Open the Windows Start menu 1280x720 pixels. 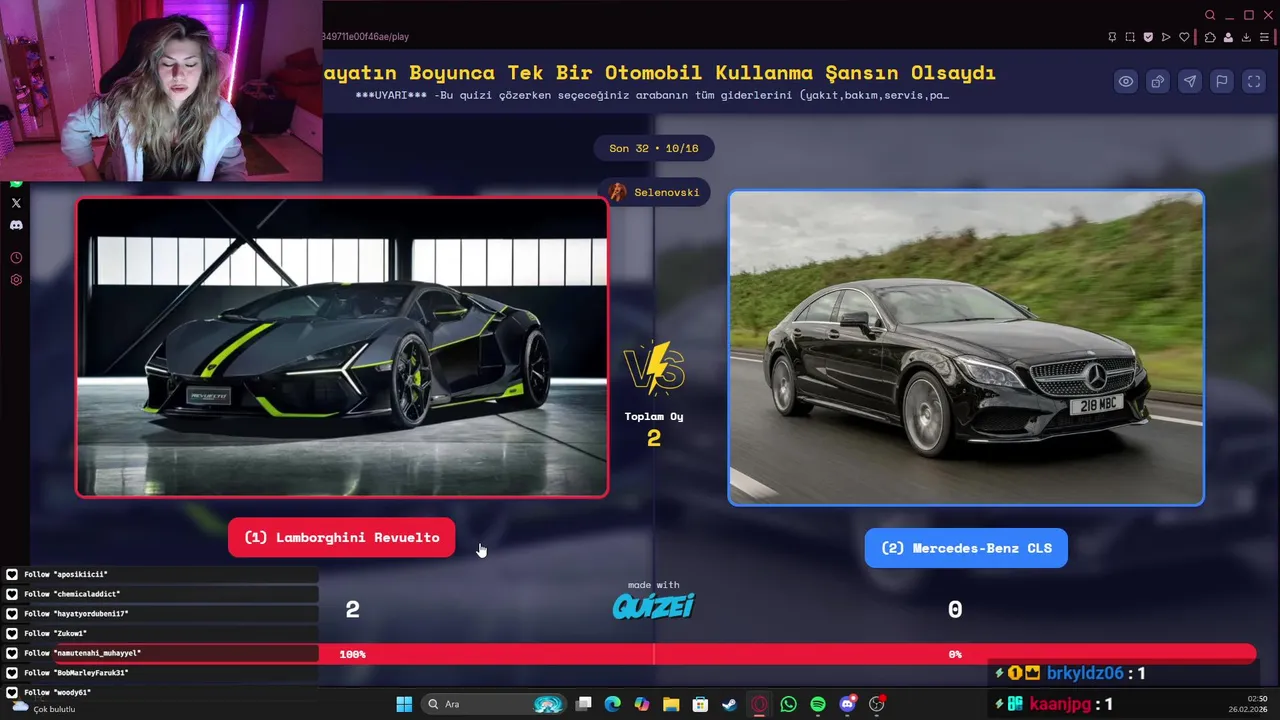404,704
